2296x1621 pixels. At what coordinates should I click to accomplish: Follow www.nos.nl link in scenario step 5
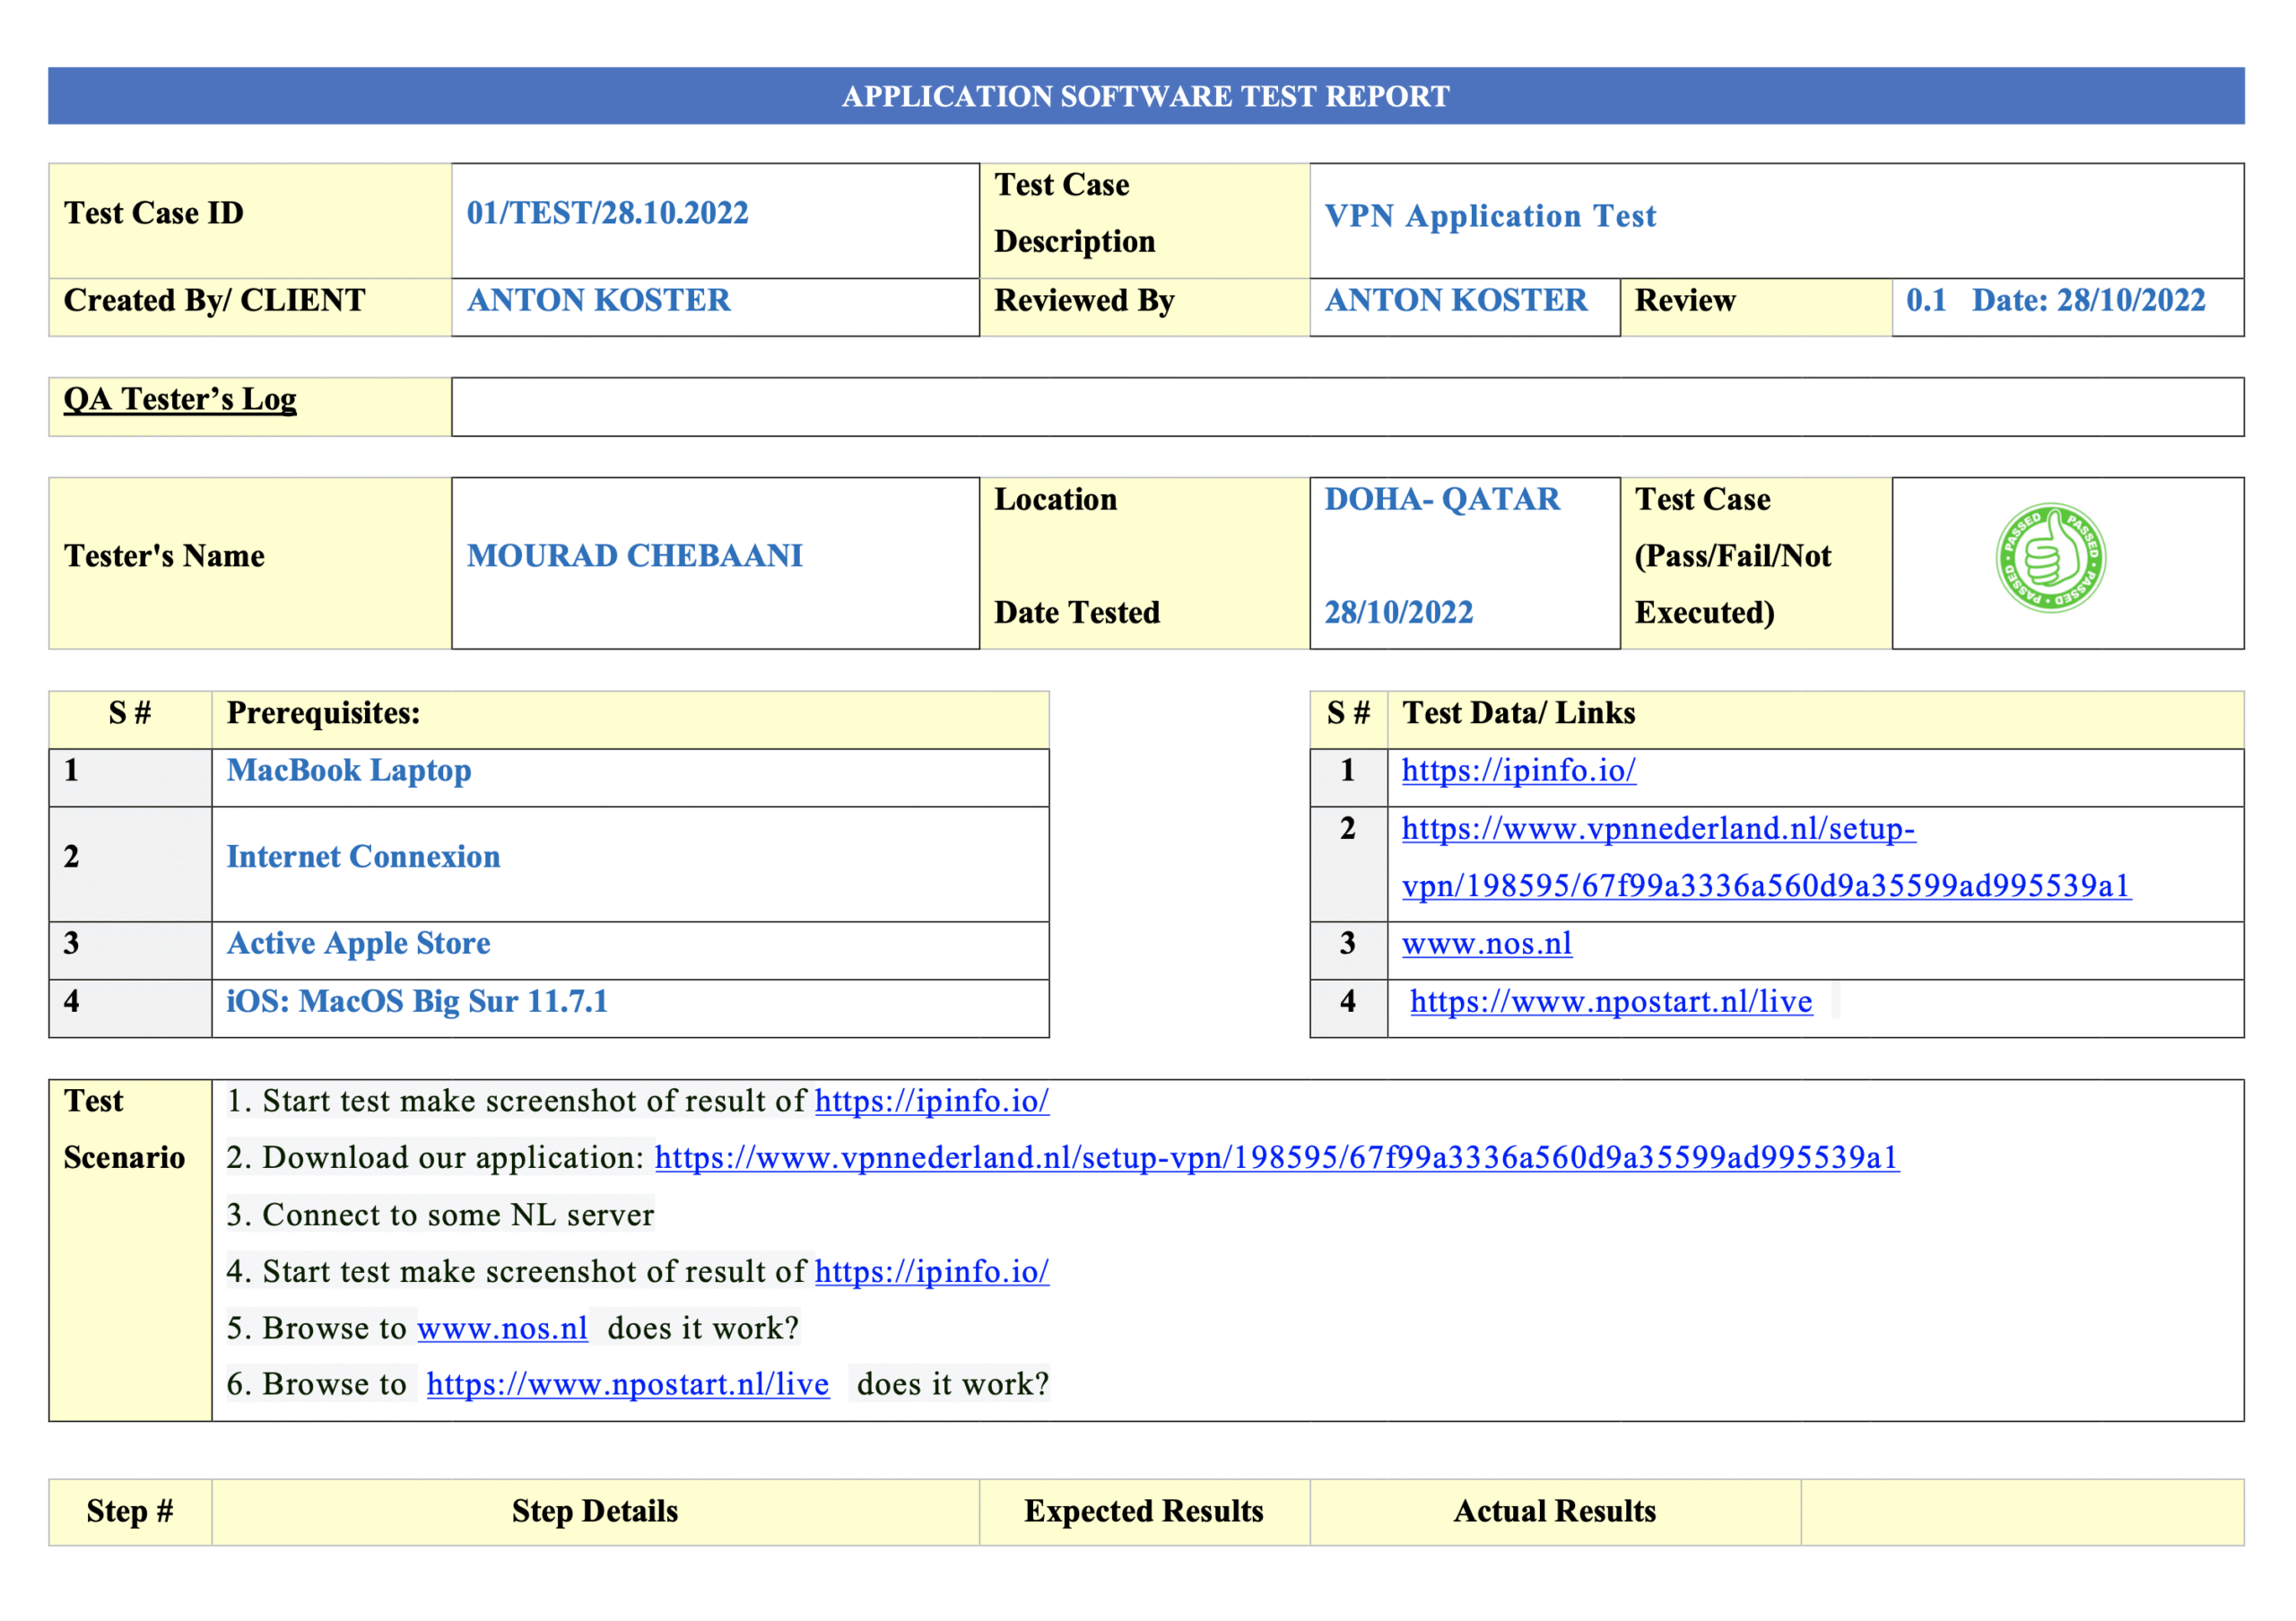pos(502,1328)
